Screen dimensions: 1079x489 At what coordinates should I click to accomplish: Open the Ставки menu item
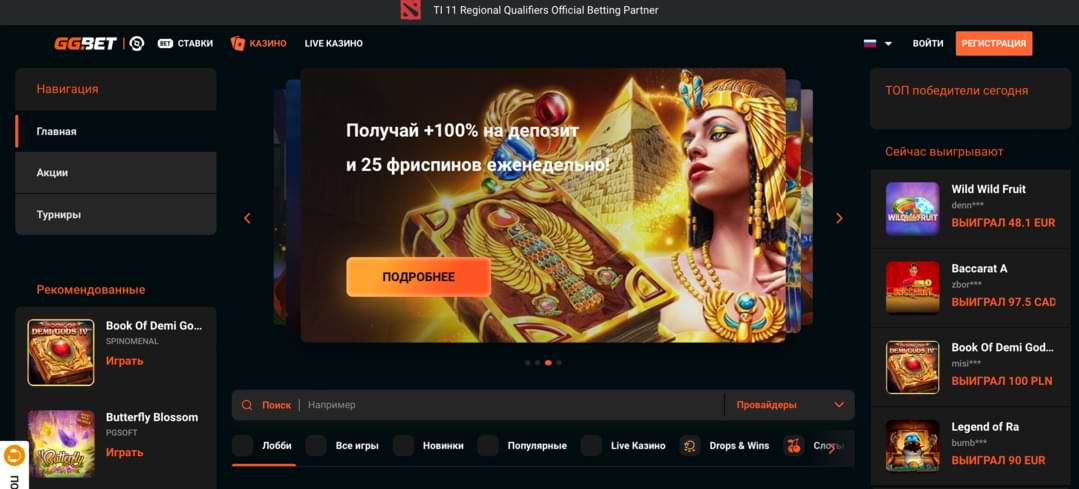pyautogui.click(x=185, y=43)
